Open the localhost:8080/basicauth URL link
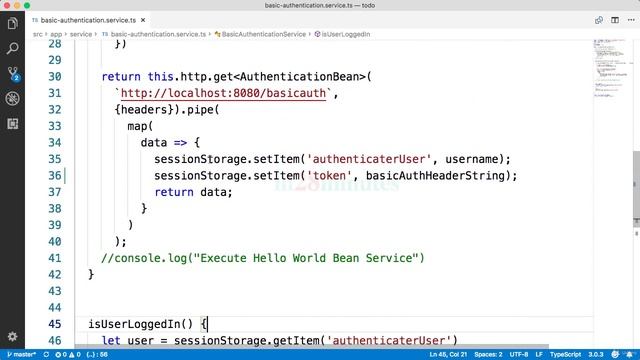This screenshot has height=360, width=640. [223, 93]
